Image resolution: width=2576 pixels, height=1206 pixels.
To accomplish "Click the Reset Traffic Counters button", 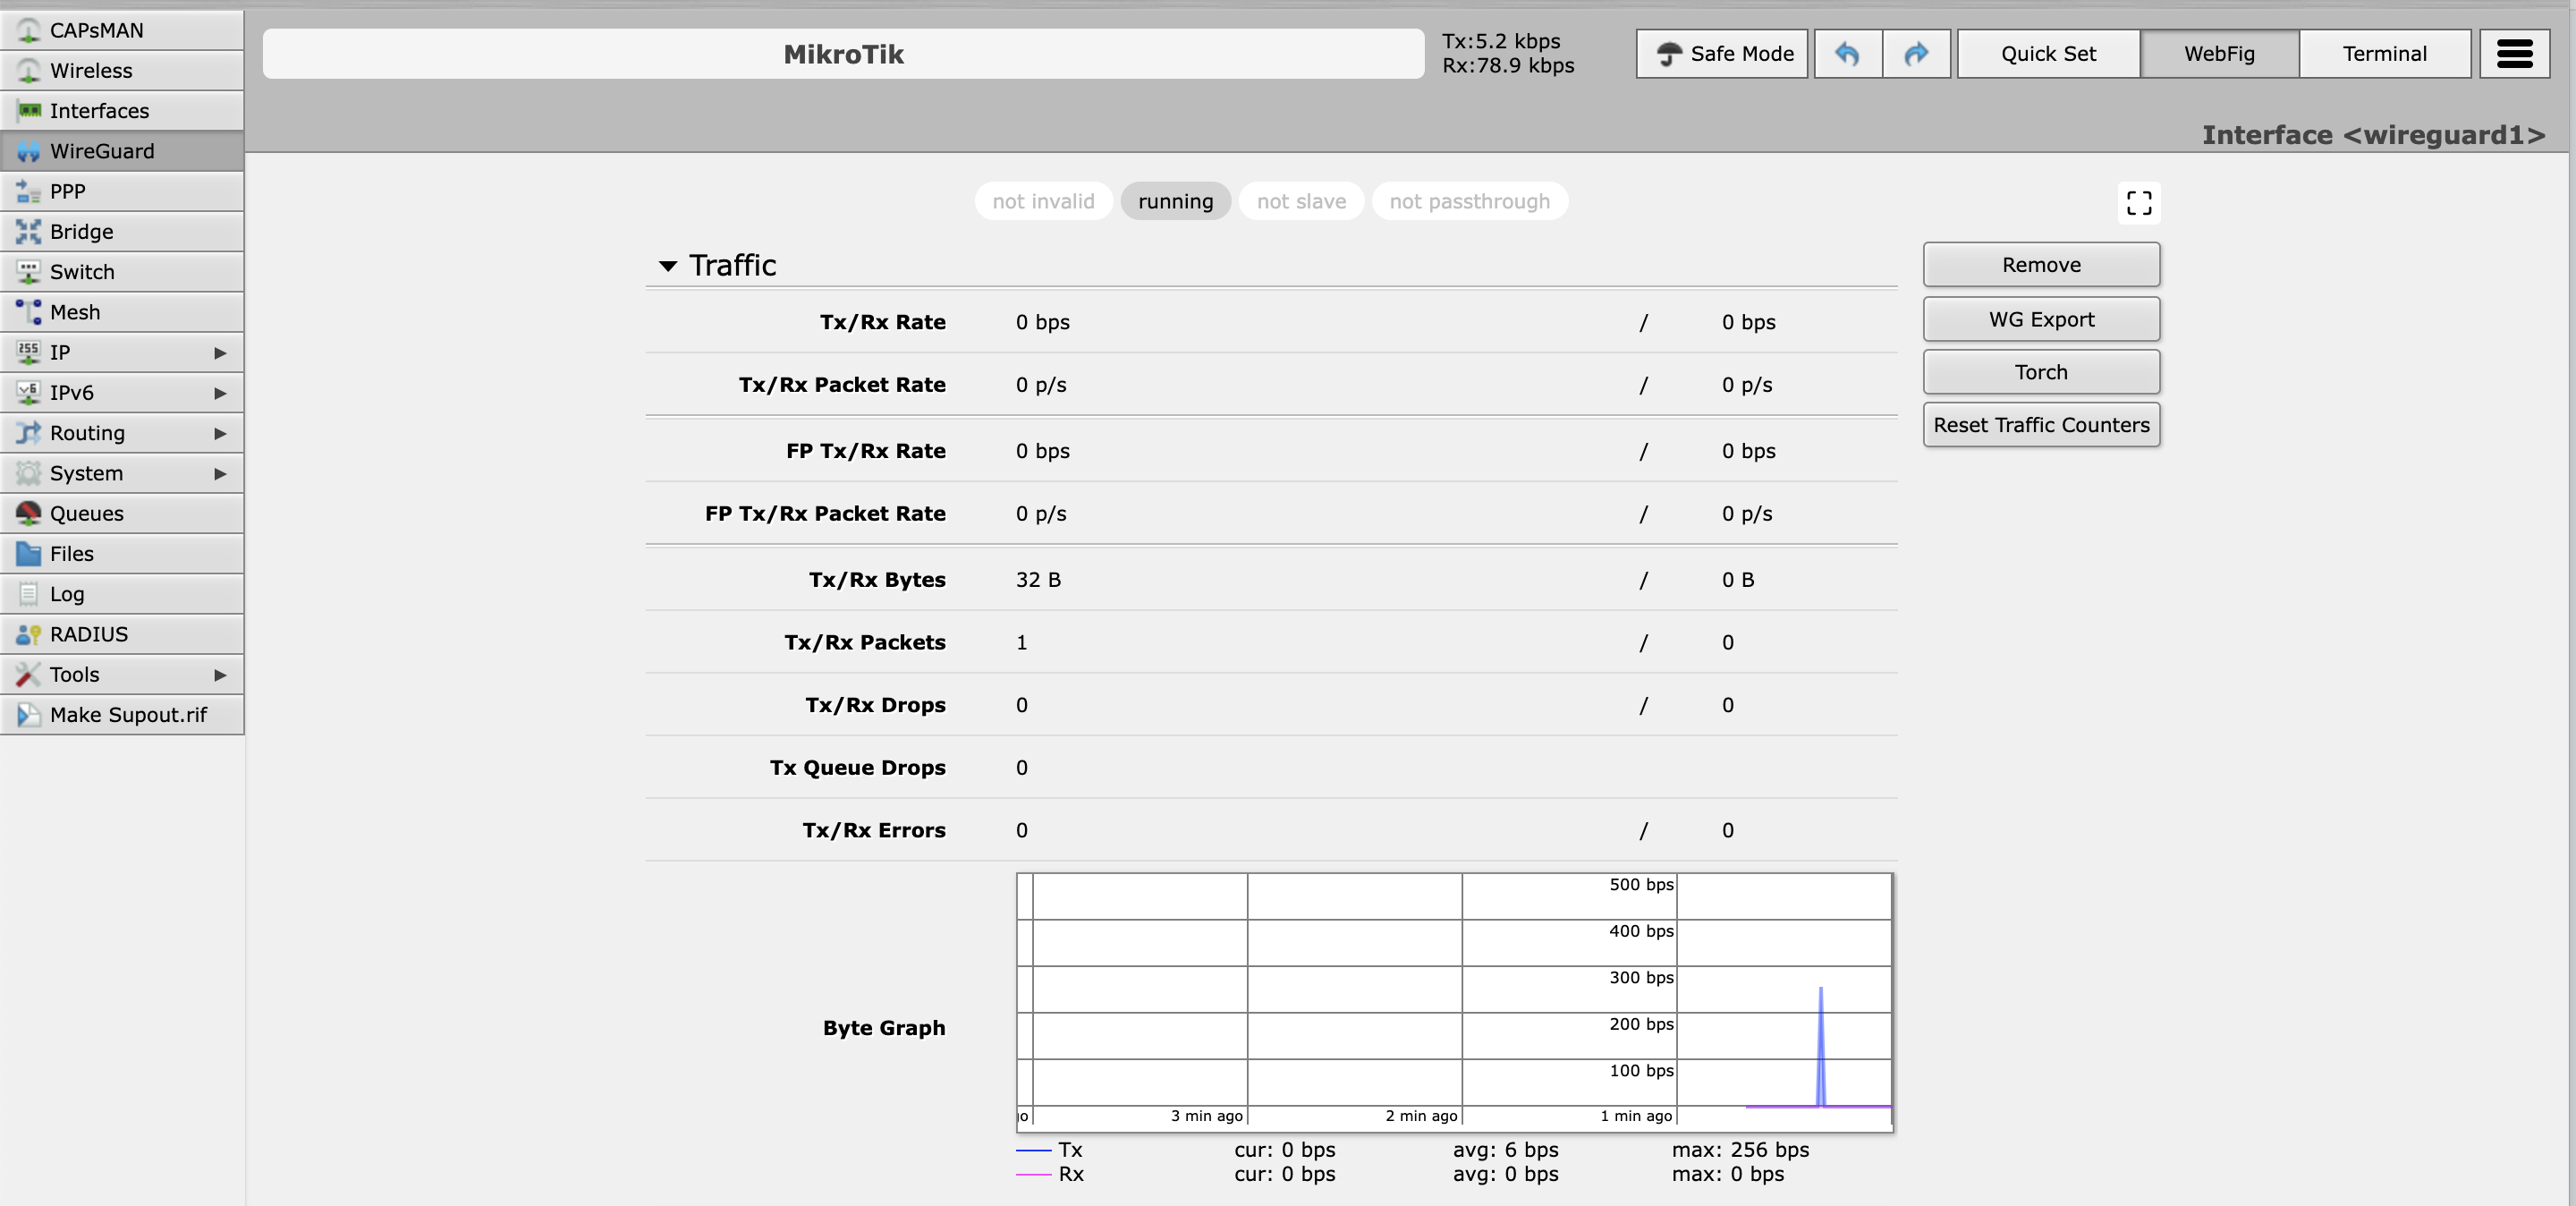I will (x=2042, y=424).
